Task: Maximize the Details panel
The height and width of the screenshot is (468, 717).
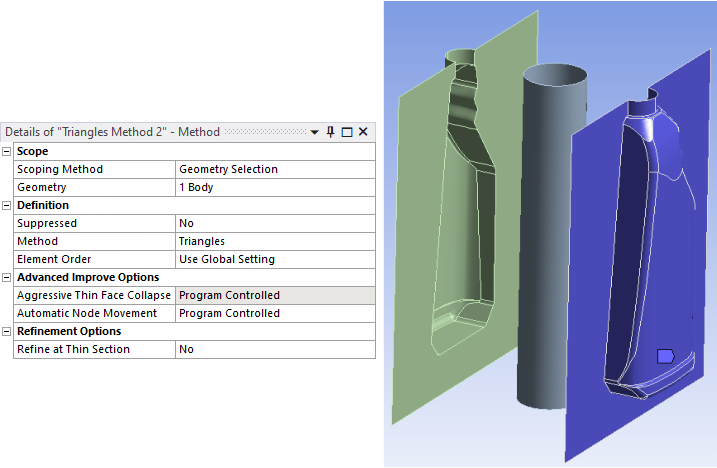Action: 347,132
